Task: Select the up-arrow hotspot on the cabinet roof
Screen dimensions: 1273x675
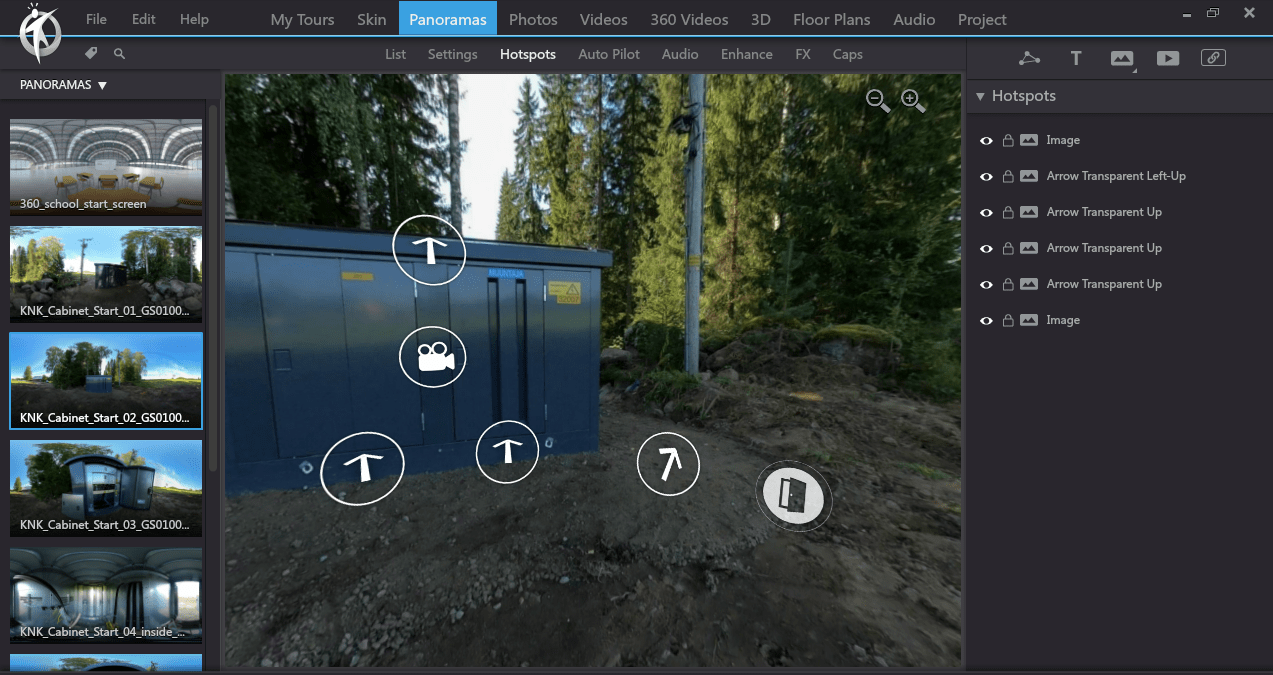Action: pyautogui.click(x=429, y=250)
